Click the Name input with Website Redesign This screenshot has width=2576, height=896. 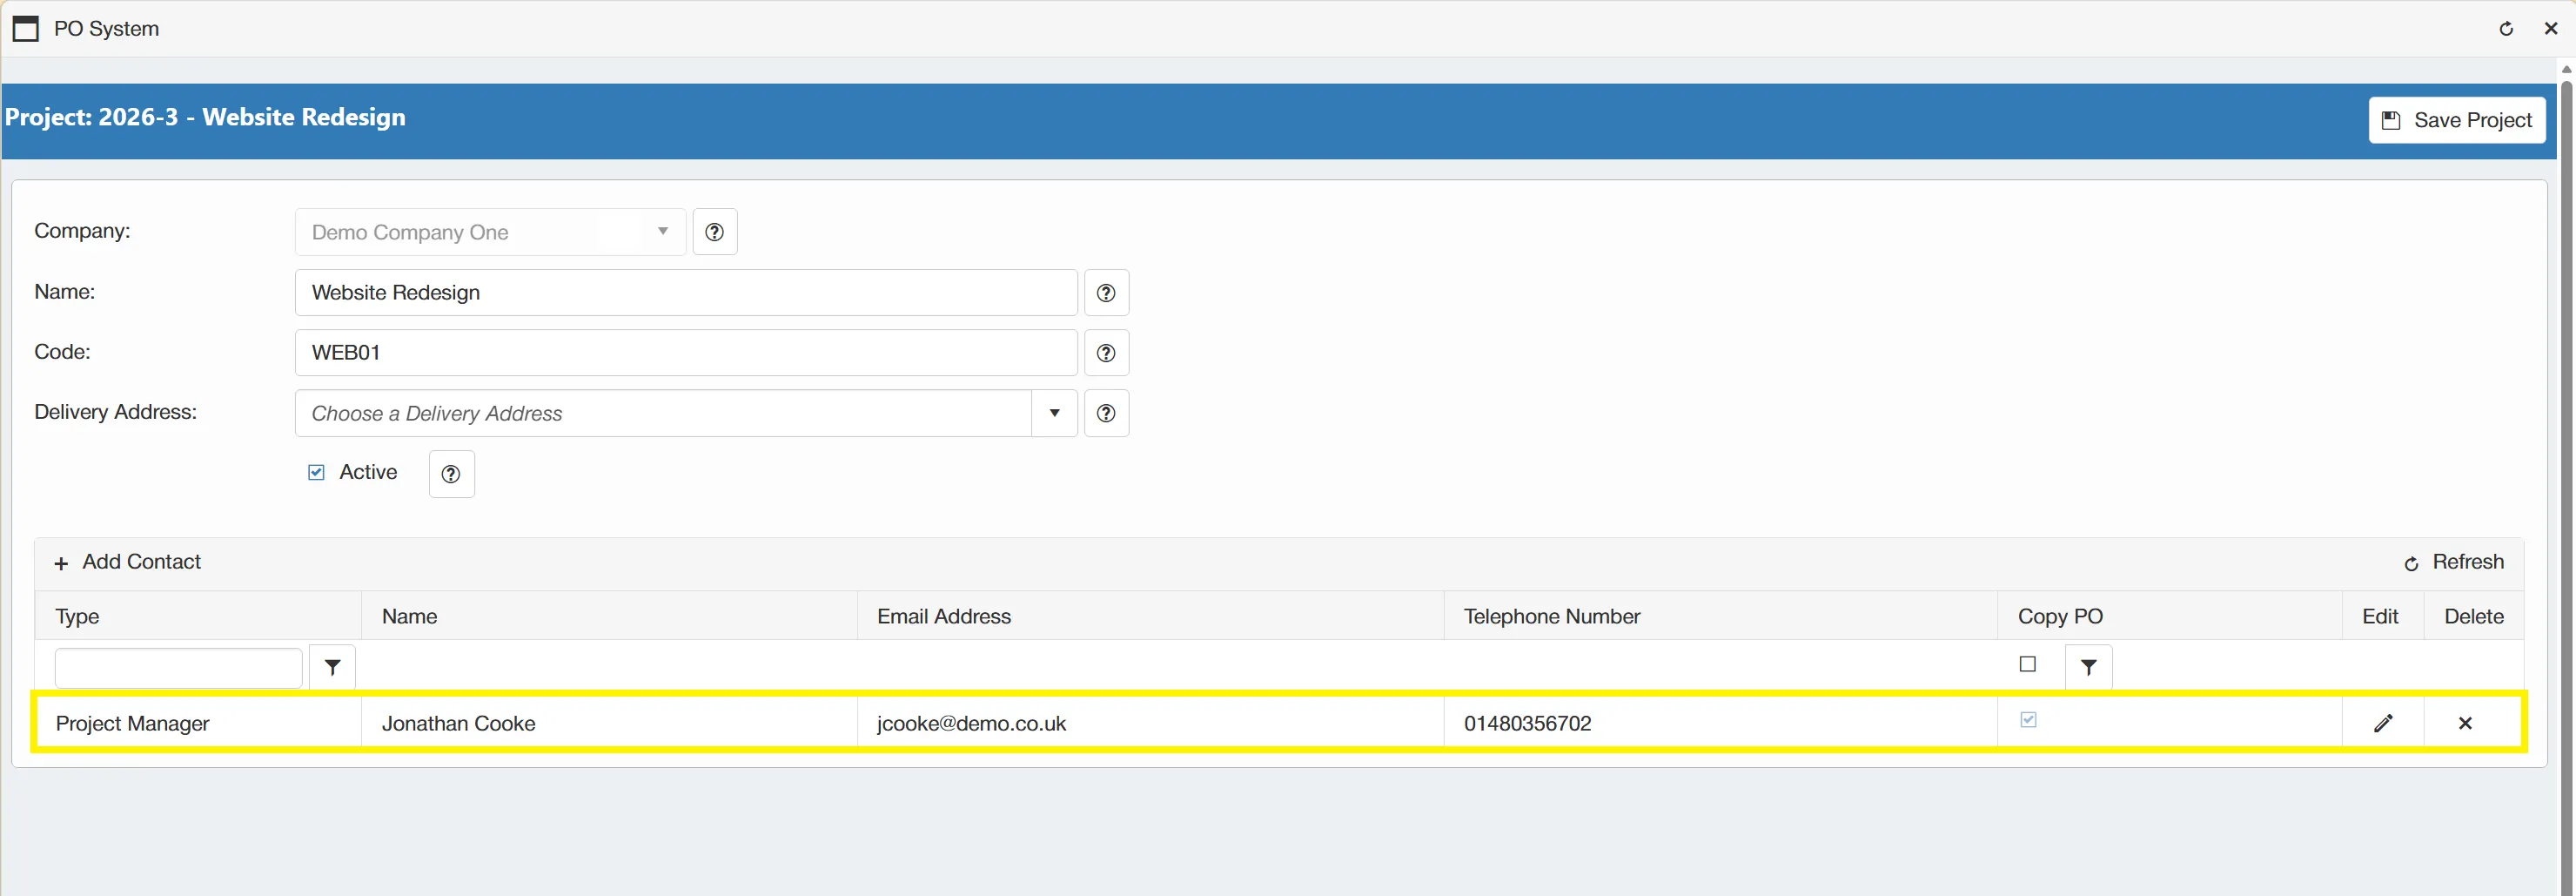[686, 293]
